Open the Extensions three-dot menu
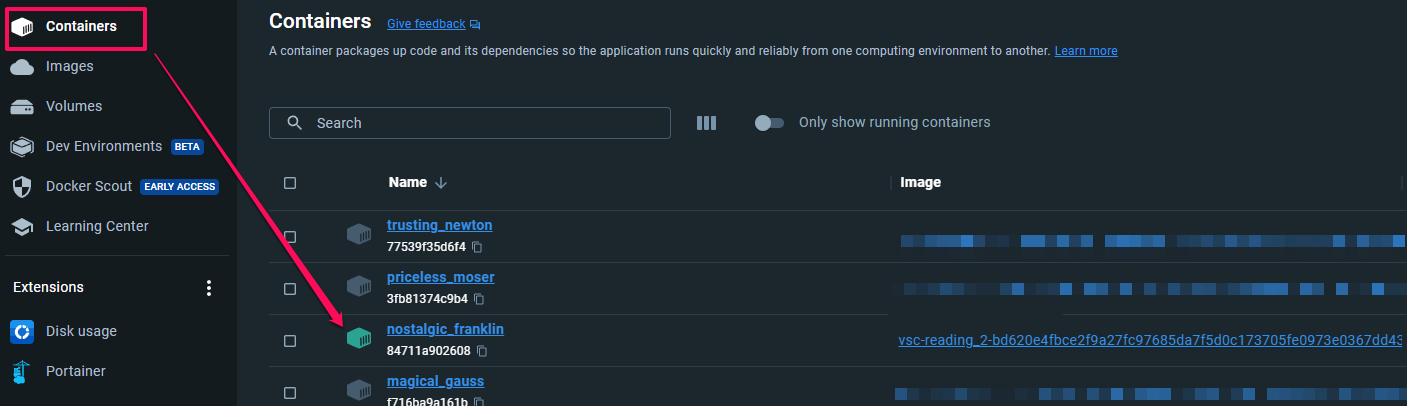 [209, 288]
